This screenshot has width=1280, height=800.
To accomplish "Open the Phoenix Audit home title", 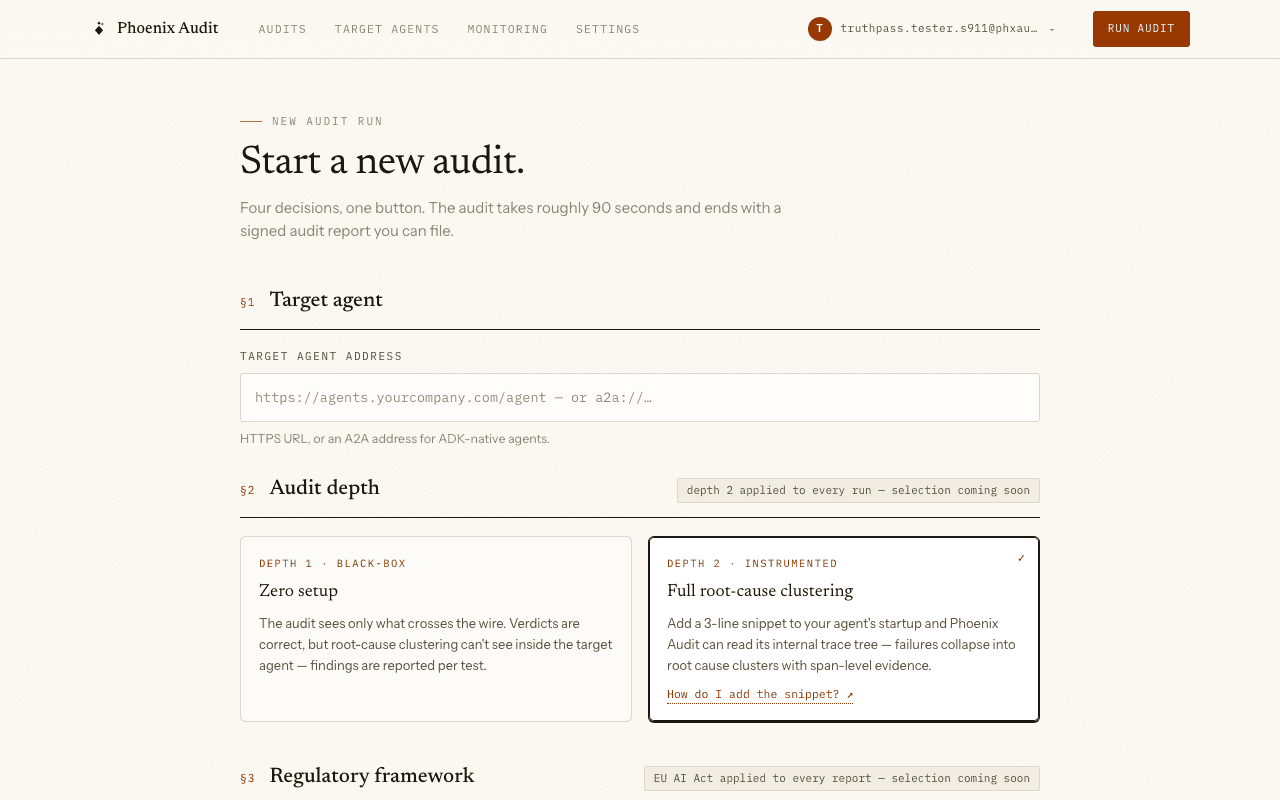I will pos(168,28).
